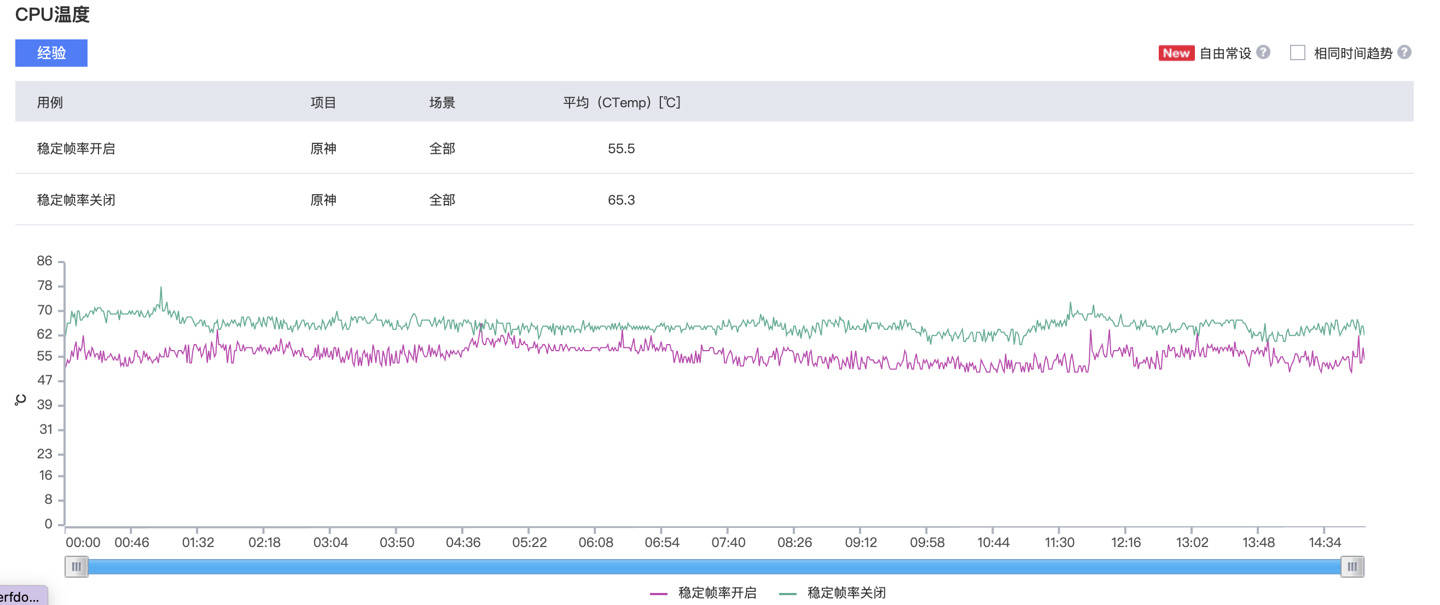1440x605 pixels.
Task: Click the 14:34 time axis label
Action: [x=1324, y=542]
